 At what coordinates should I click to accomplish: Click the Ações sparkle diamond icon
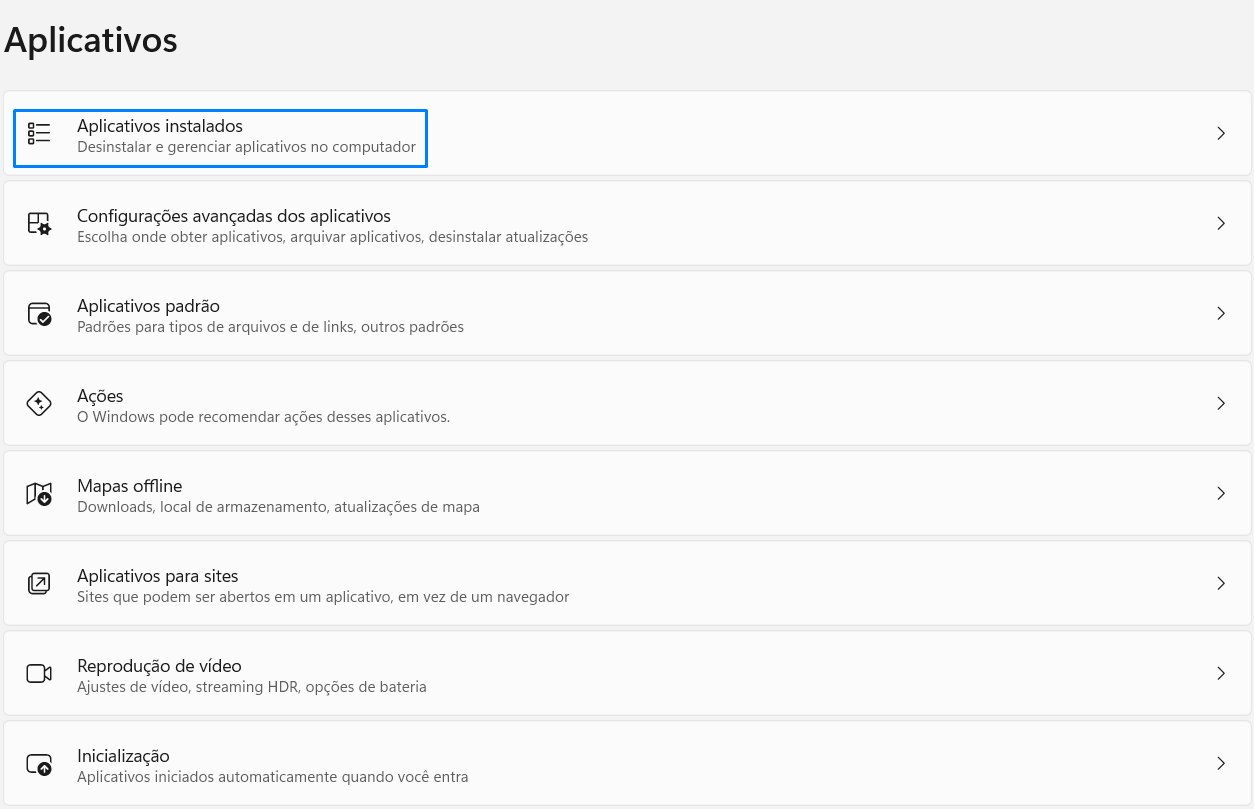[x=39, y=403]
